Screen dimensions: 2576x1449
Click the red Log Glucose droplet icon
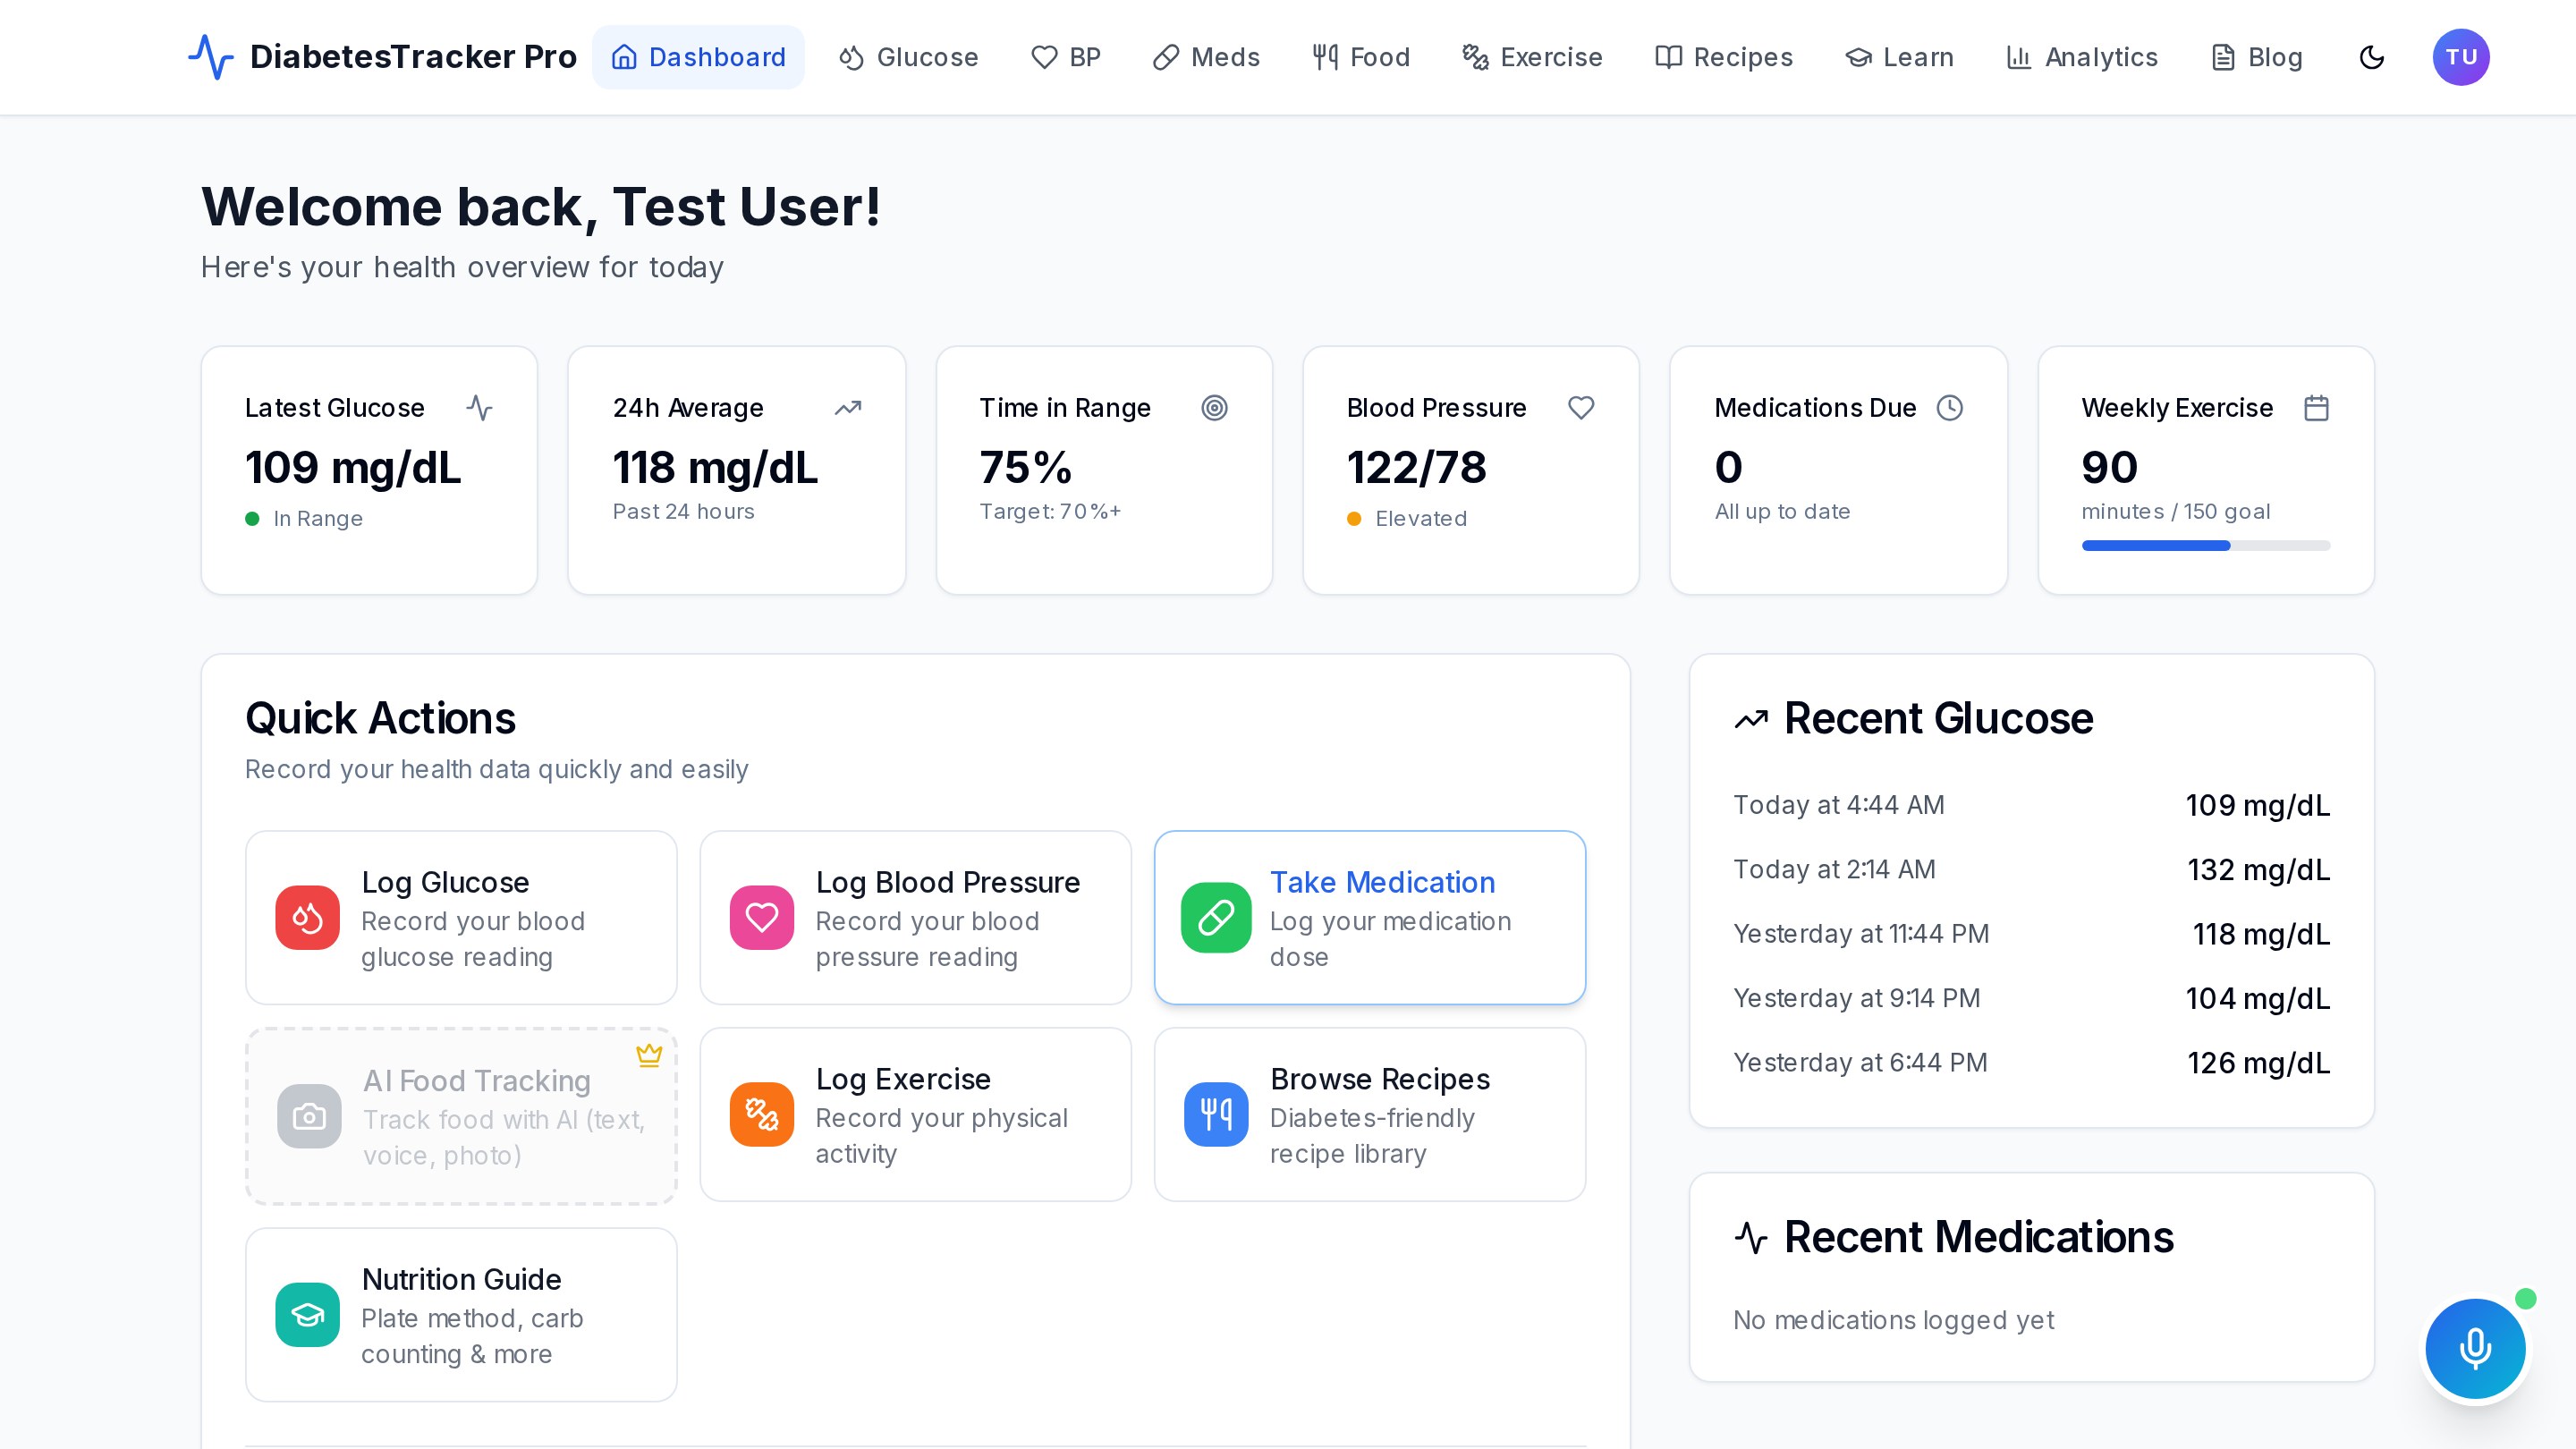pyautogui.click(x=307, y=917)
